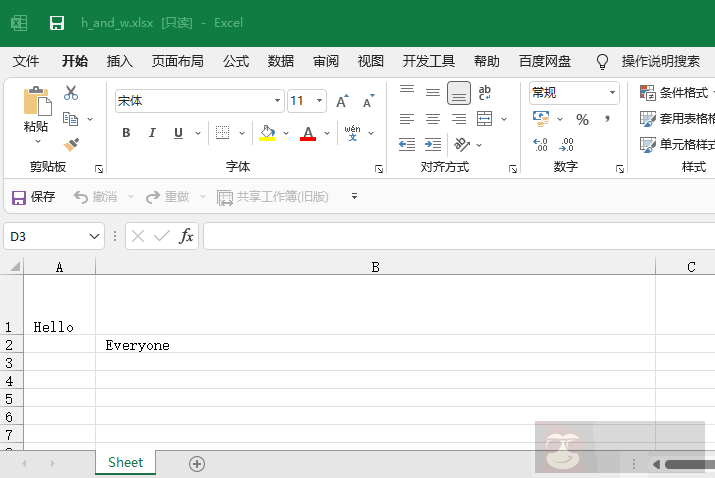
Task: Open Conditional Formatting (条件格式)
Action: [x=675, y=93]
